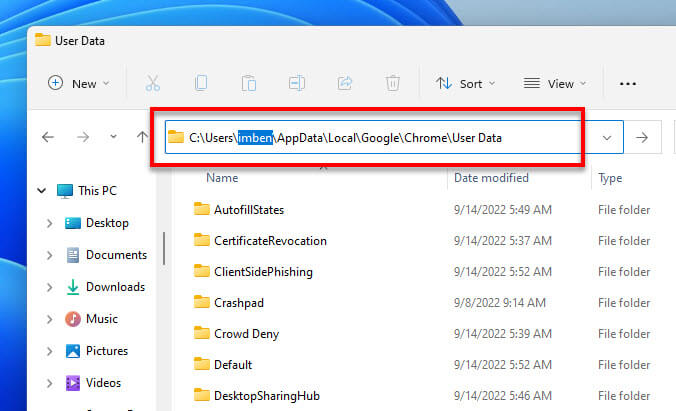Click the Crashpad date 9/8/2022 9:14 AM
Image resolution: width=676 pixels, height=411 pixels.
[x=500, y=303]
